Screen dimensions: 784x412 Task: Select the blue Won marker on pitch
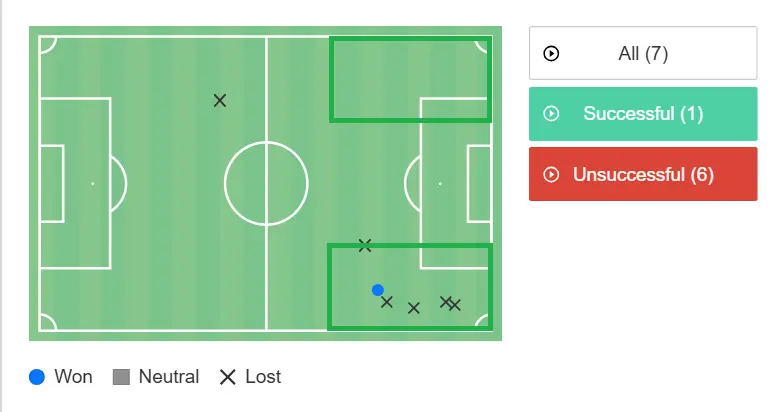coord(378,290)
